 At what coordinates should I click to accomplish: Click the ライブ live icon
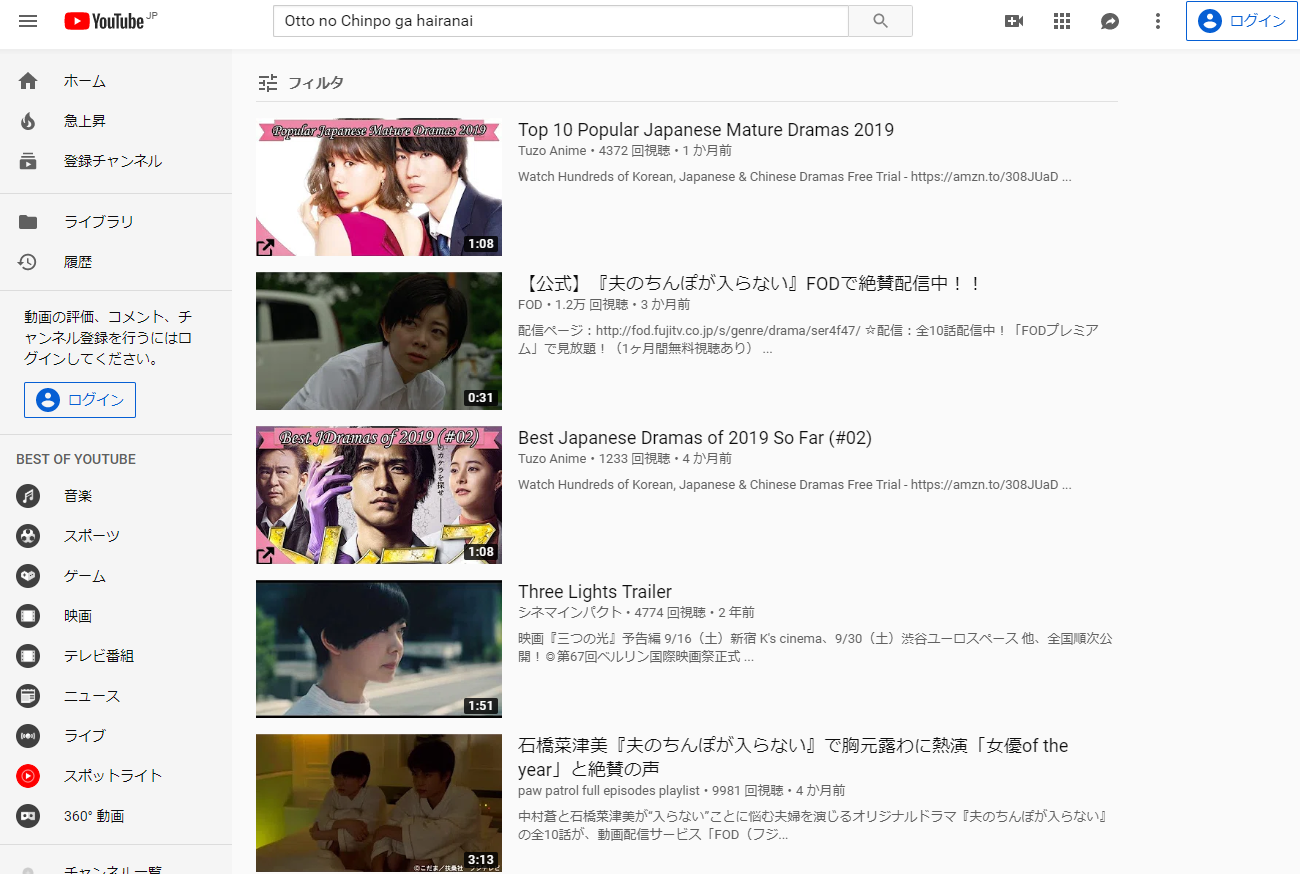(28, 736)
